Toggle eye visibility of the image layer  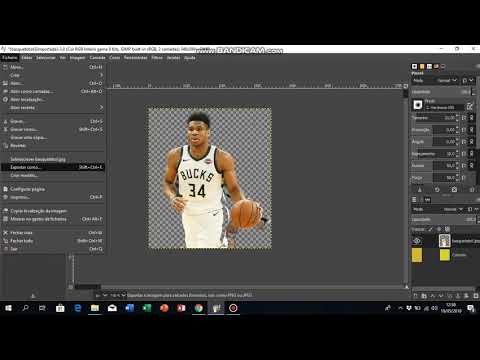[x=417, y=241]
